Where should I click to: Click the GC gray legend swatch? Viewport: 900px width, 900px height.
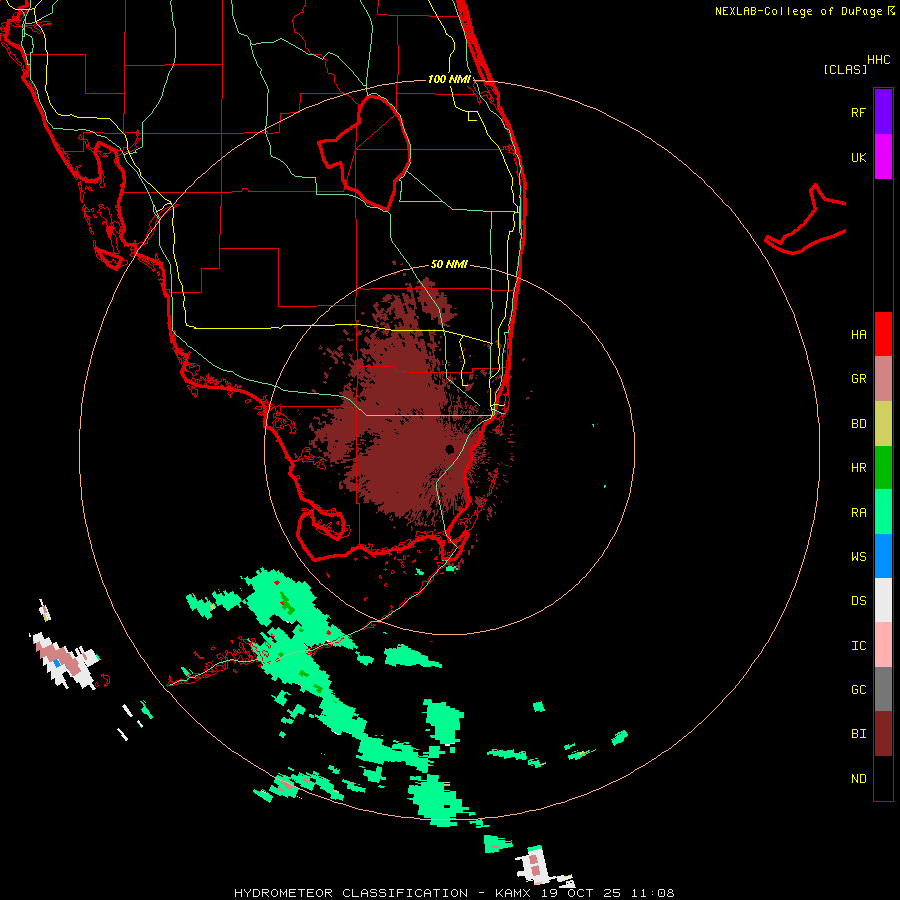(883, 689)
